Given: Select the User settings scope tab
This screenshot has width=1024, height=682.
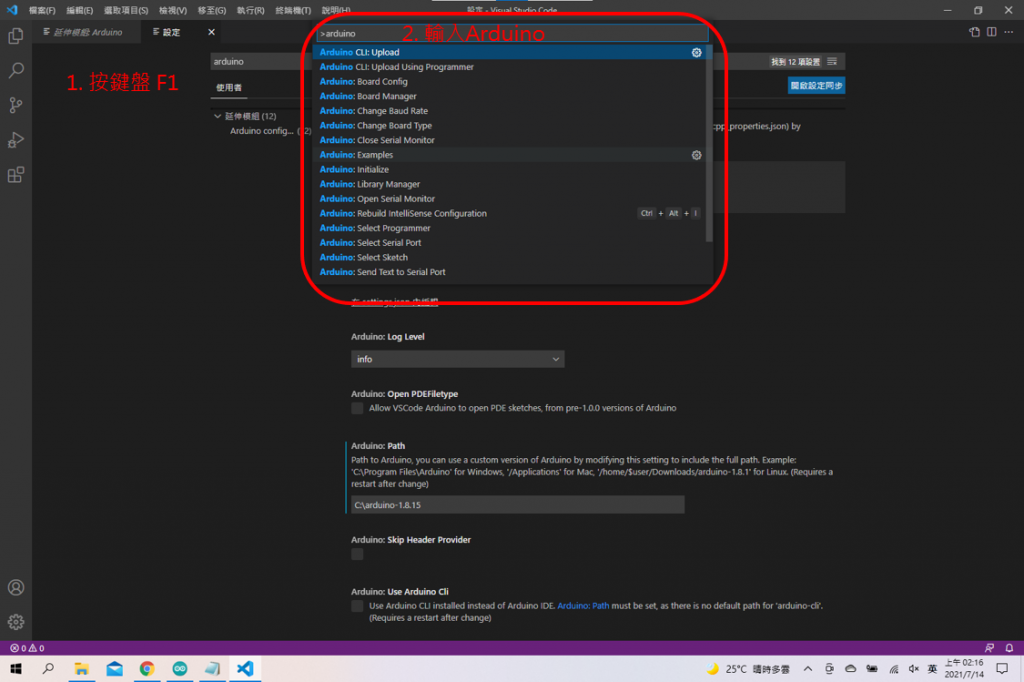Looking at the screenshot, I should pyautogui.click(x=229, y=88).
